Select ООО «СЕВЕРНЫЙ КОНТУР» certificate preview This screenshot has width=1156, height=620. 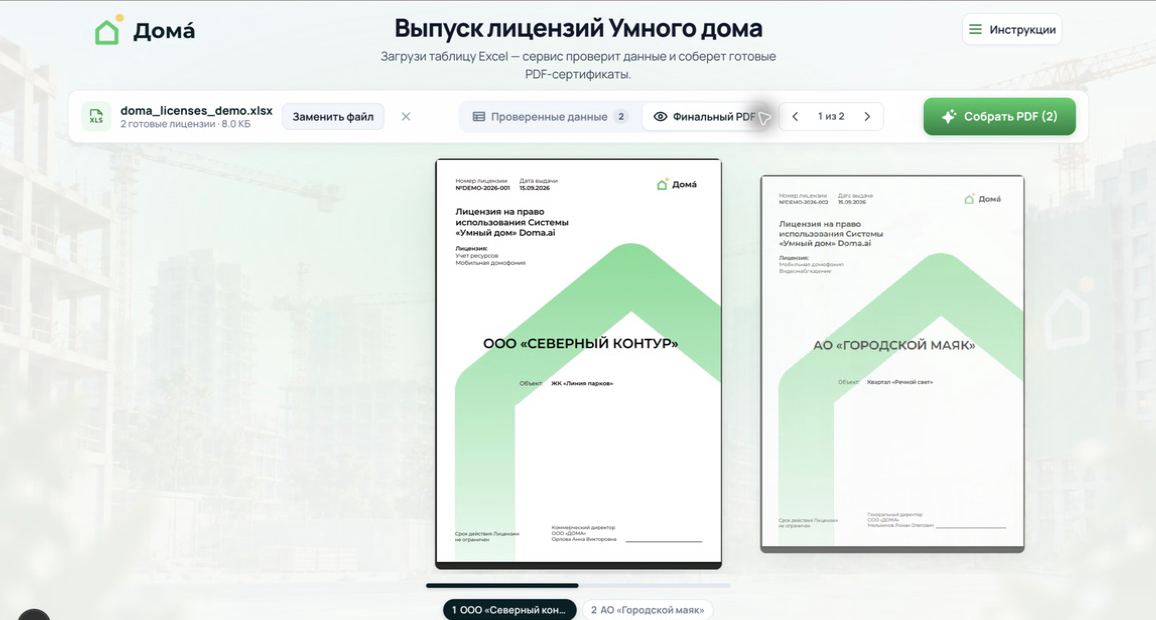[579, 363]
